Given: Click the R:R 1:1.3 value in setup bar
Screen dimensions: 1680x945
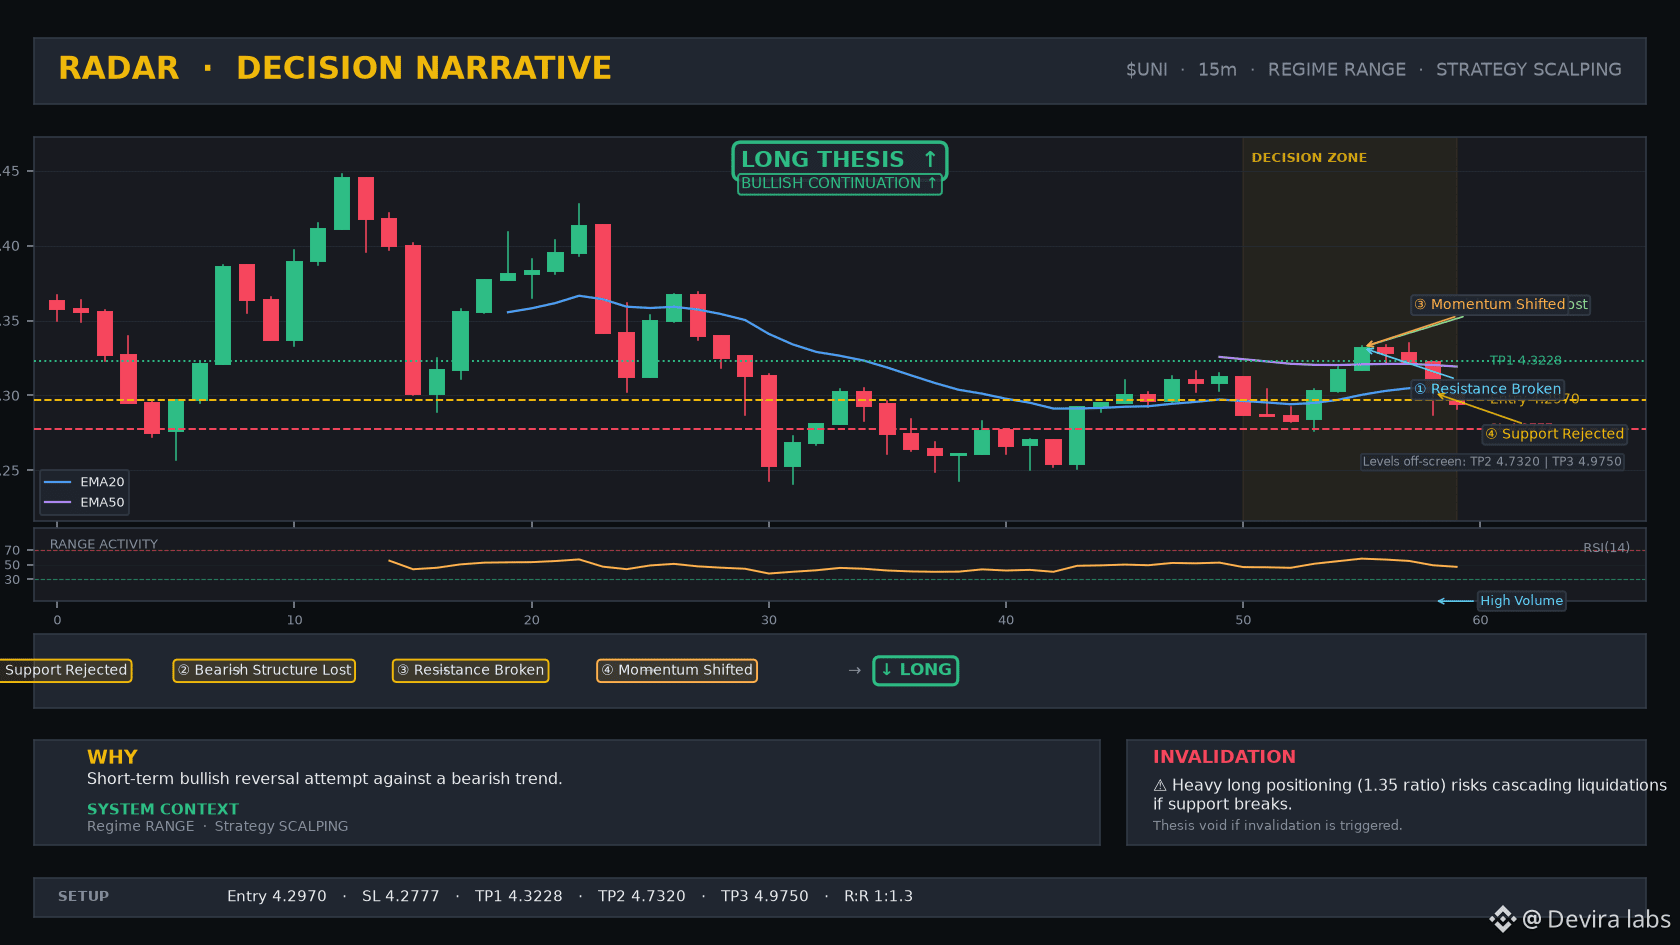Looking at the screenshot, I should 878,897.
